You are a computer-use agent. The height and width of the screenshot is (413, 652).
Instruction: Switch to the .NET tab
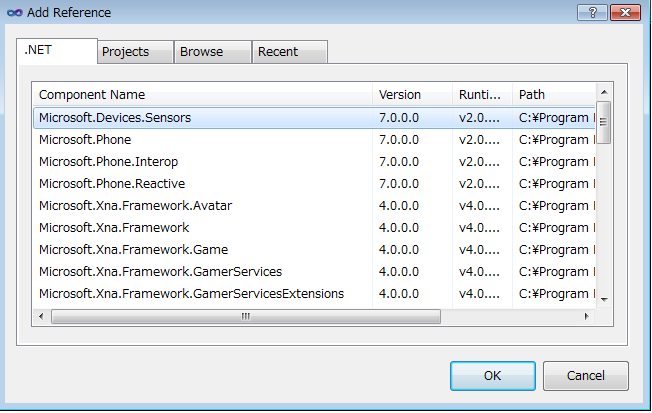pos(57,51)
